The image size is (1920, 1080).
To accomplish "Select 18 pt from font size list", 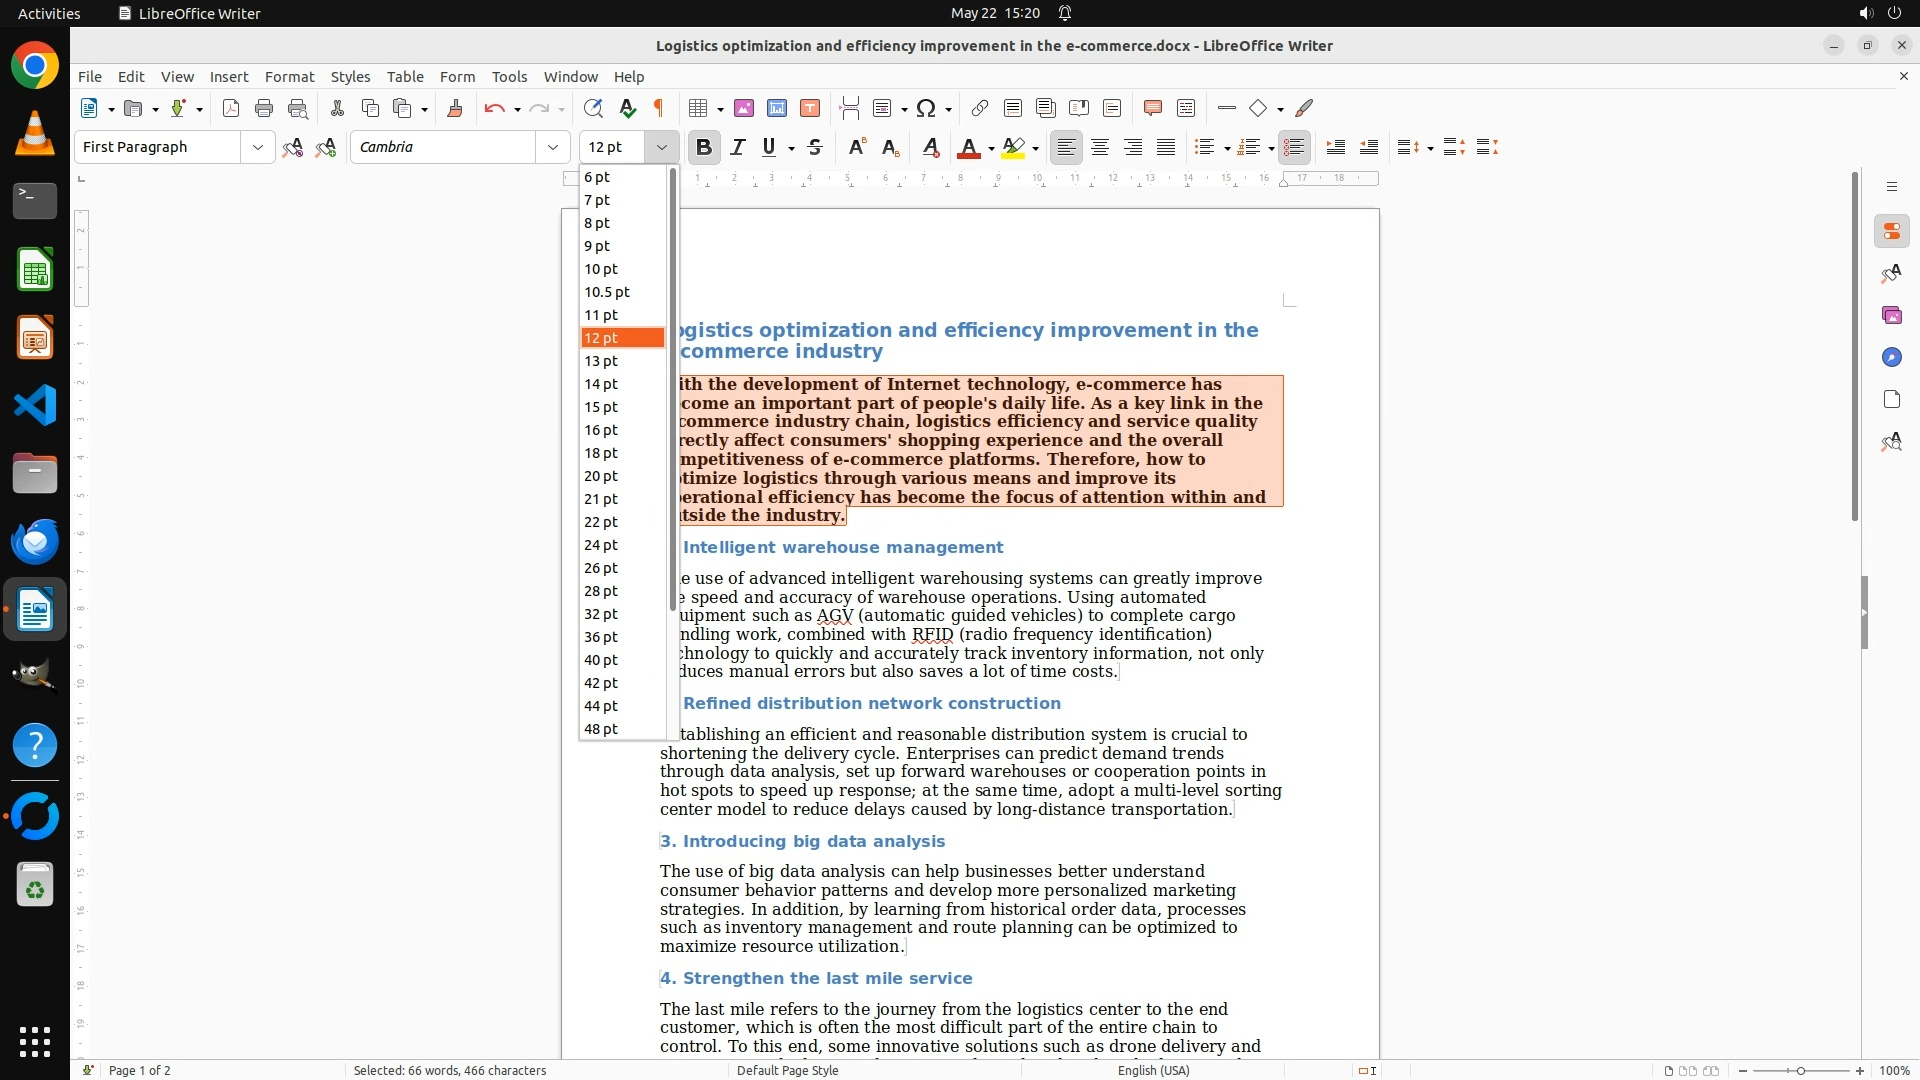I will click(601, 453).
